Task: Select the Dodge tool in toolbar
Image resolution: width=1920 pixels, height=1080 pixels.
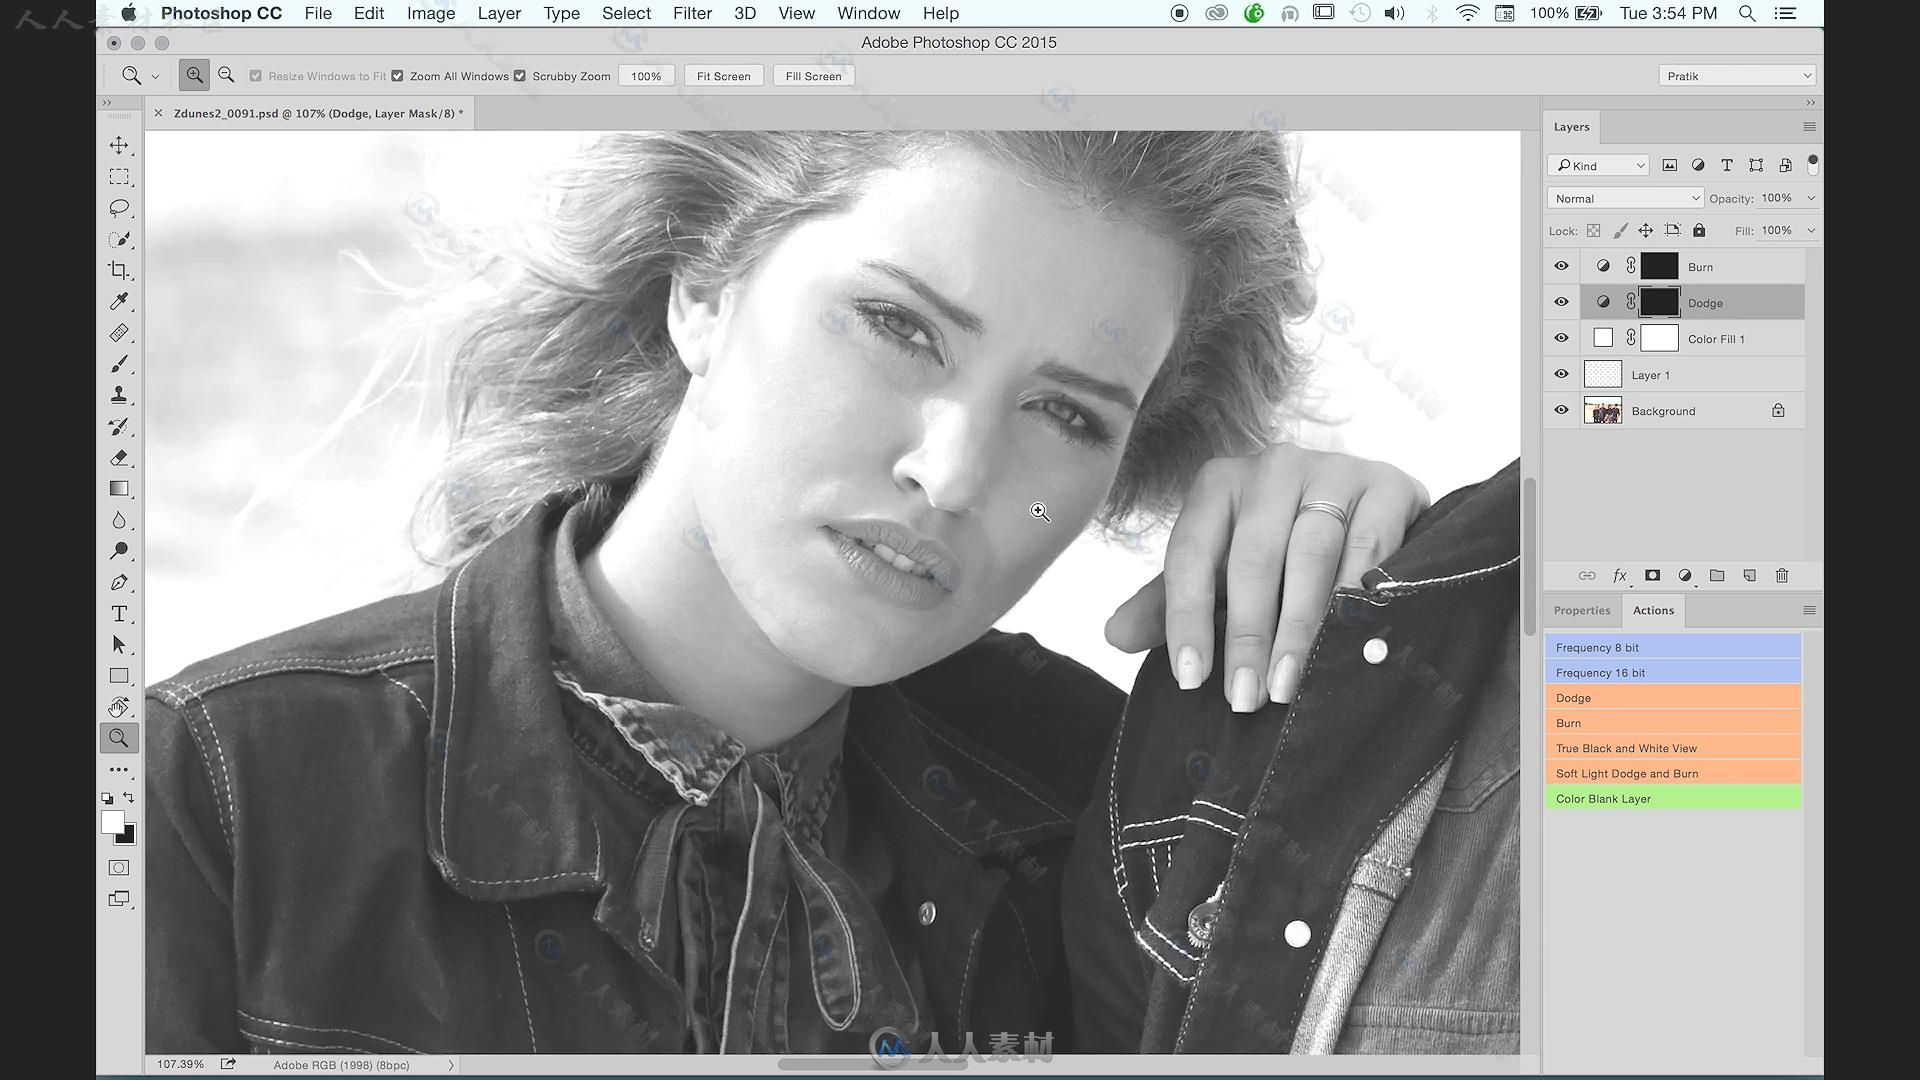Action: 119,551
